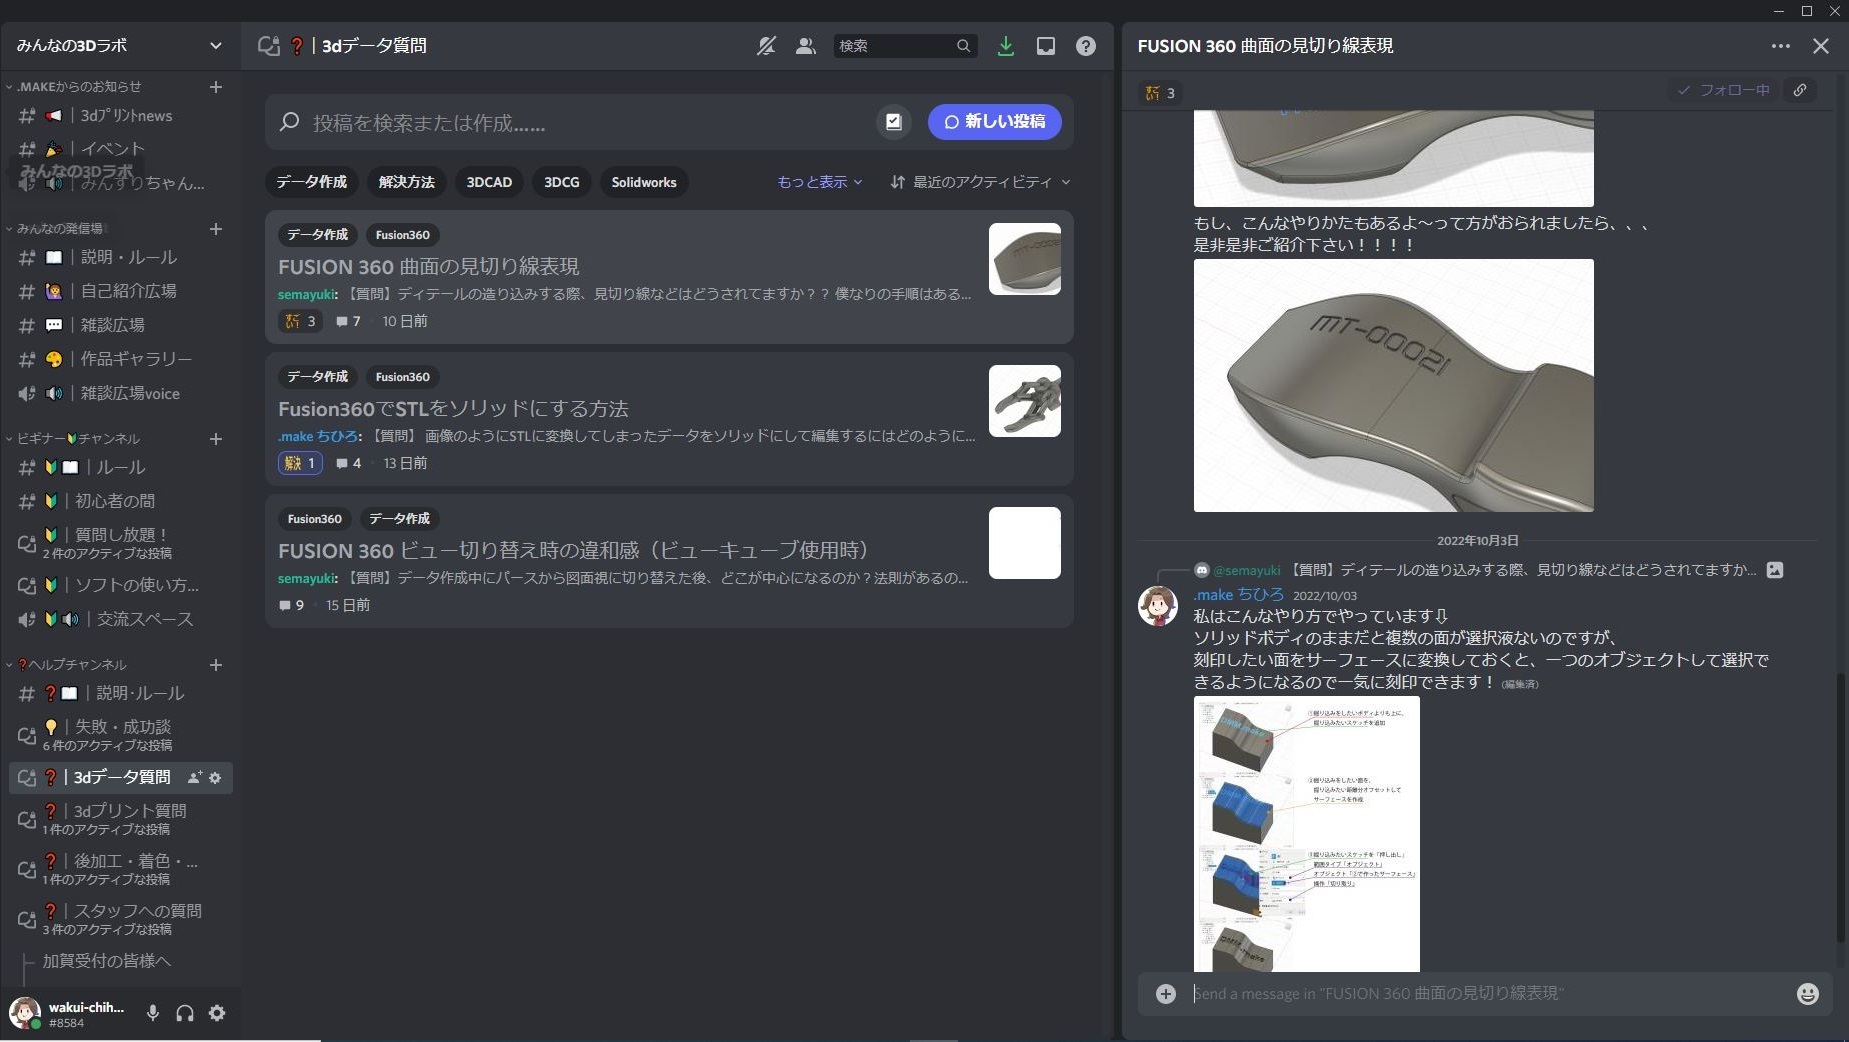Copy thread link icon
Screen dimensions: 1849x1042
pyautogui.click(x=1800, y=90)
